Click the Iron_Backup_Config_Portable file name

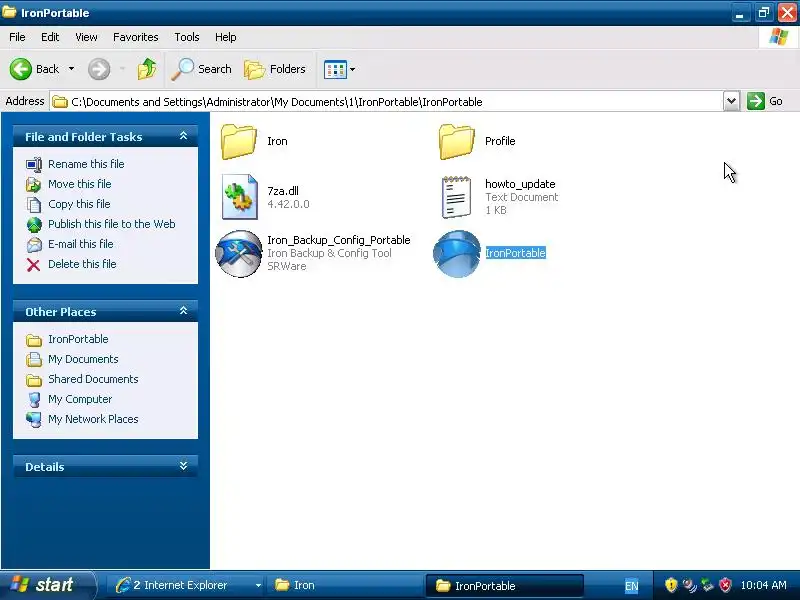(339, 240)
